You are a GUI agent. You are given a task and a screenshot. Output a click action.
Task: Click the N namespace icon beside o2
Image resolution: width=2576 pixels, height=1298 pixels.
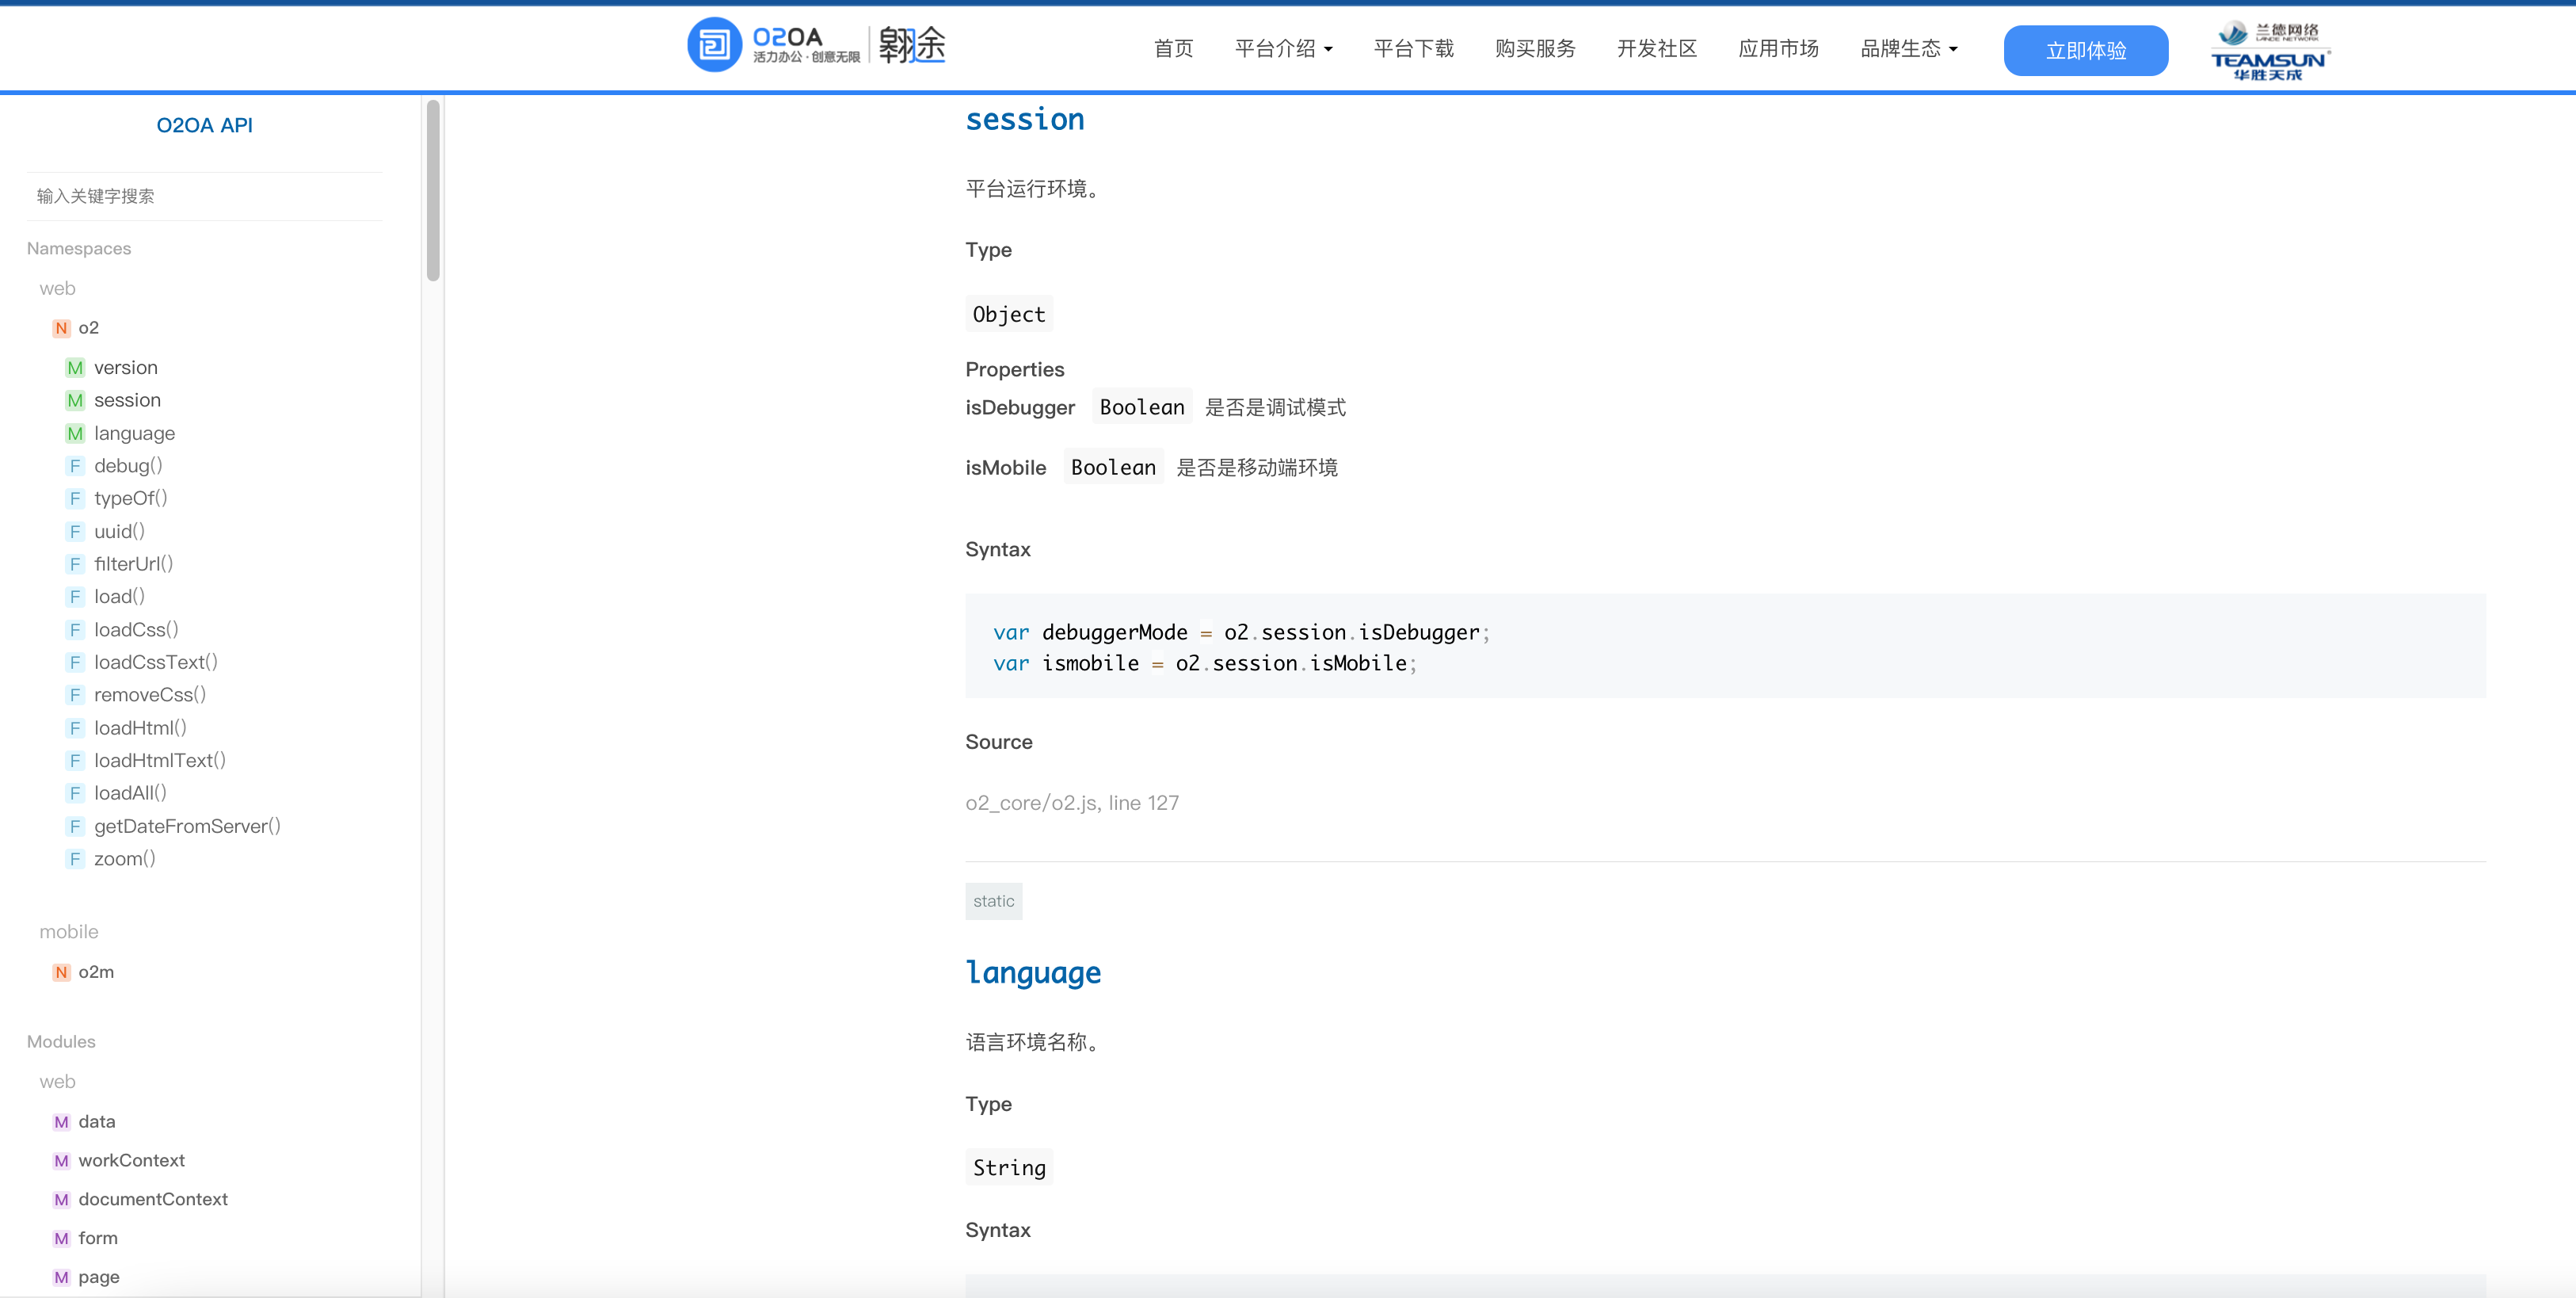(x=61, y=328)
